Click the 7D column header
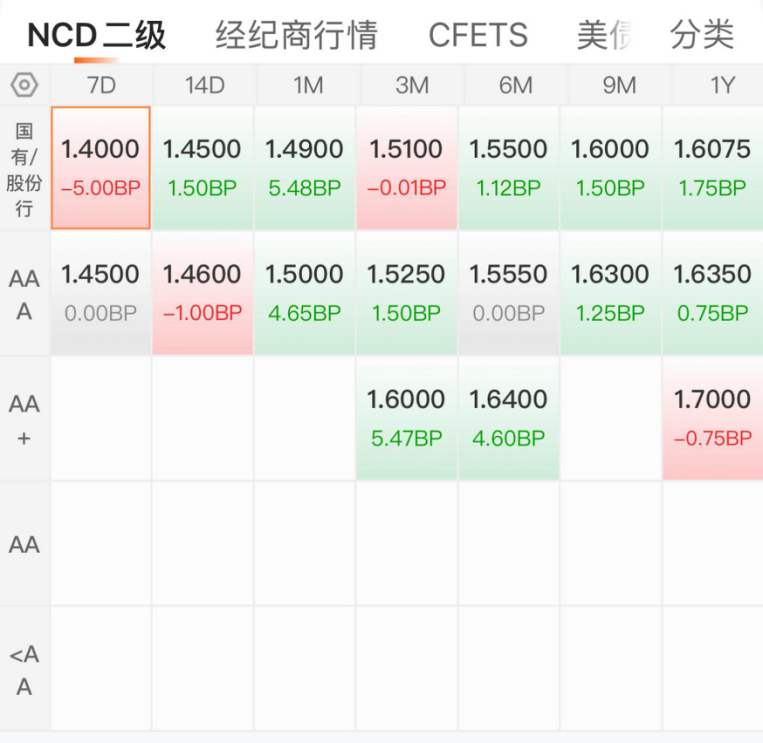This screenshot has width=763, height=743. coord(101,85)
